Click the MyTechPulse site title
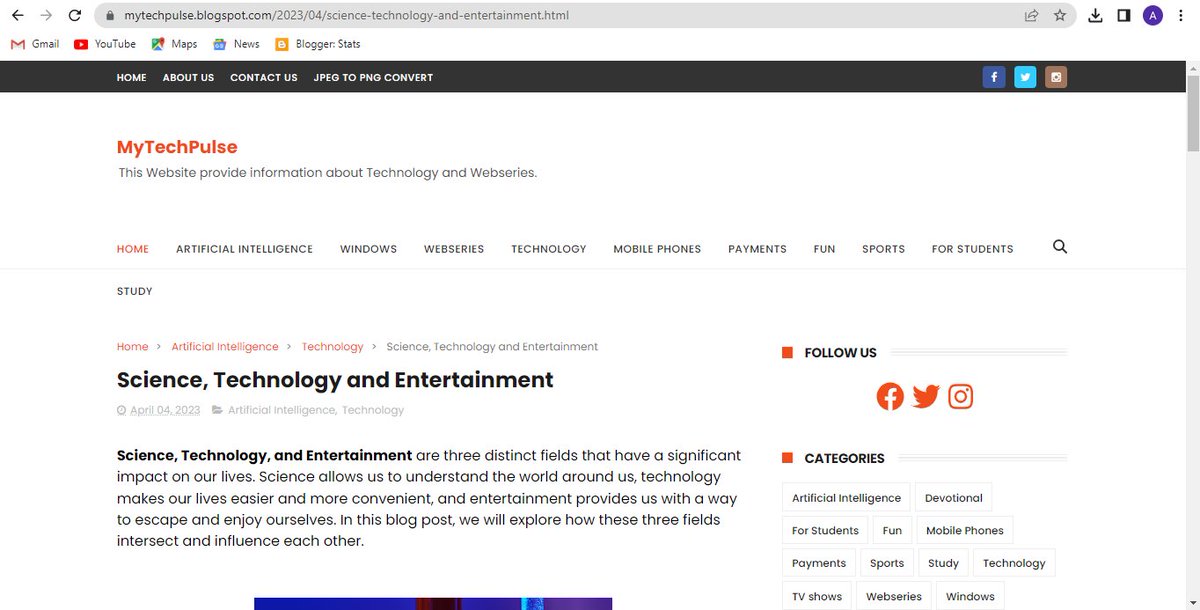1200x610 pixels. 177,147
